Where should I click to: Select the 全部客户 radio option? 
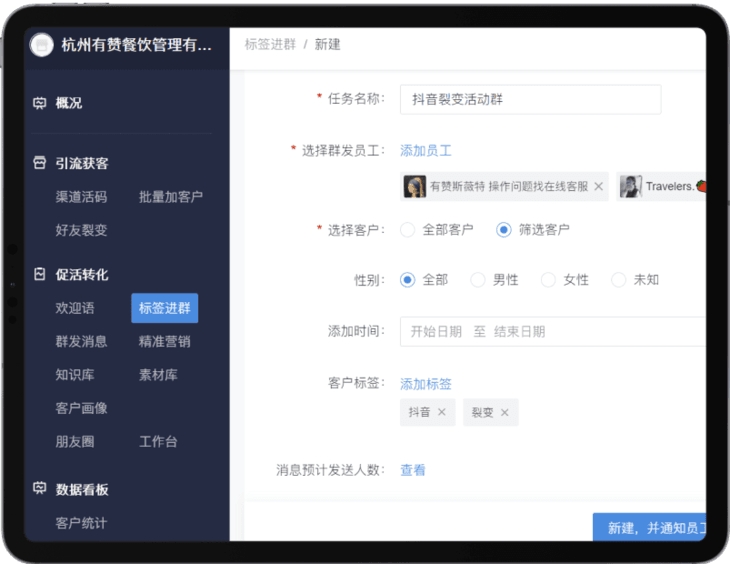click(407, 230)
